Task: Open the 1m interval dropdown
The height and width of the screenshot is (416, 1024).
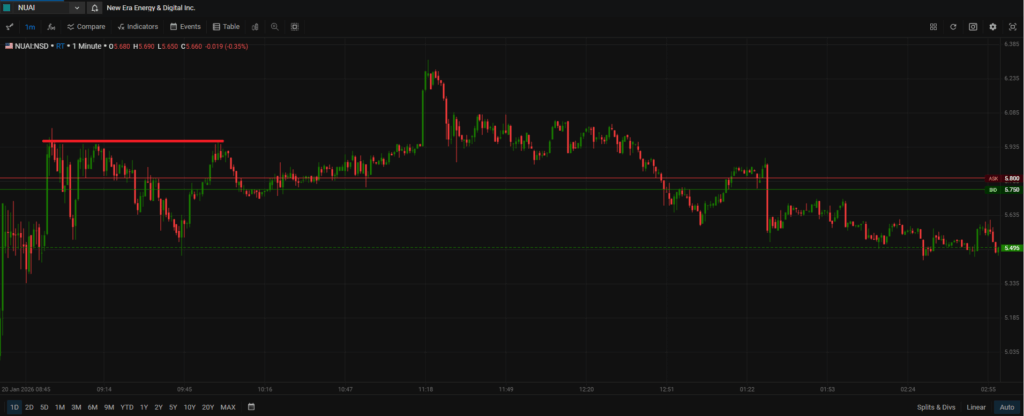Action: pos(30,27)
